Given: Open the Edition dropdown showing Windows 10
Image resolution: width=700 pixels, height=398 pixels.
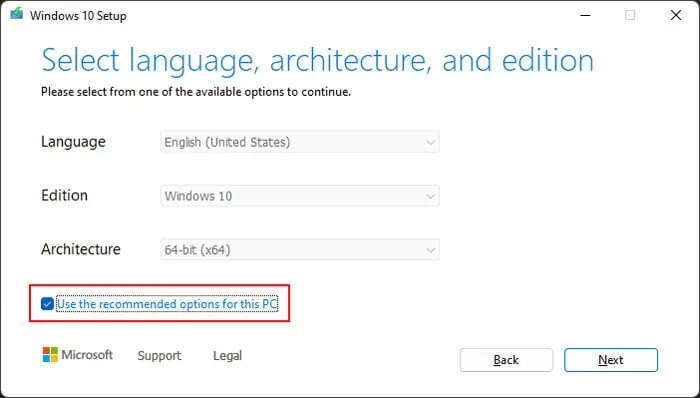Looking at the screenshot, I should [300, 196].
